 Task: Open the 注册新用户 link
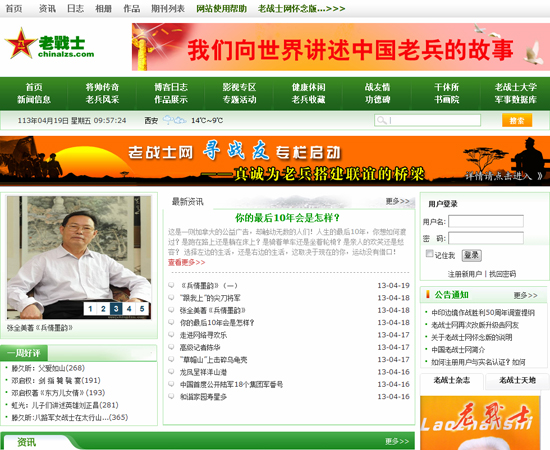465,274
